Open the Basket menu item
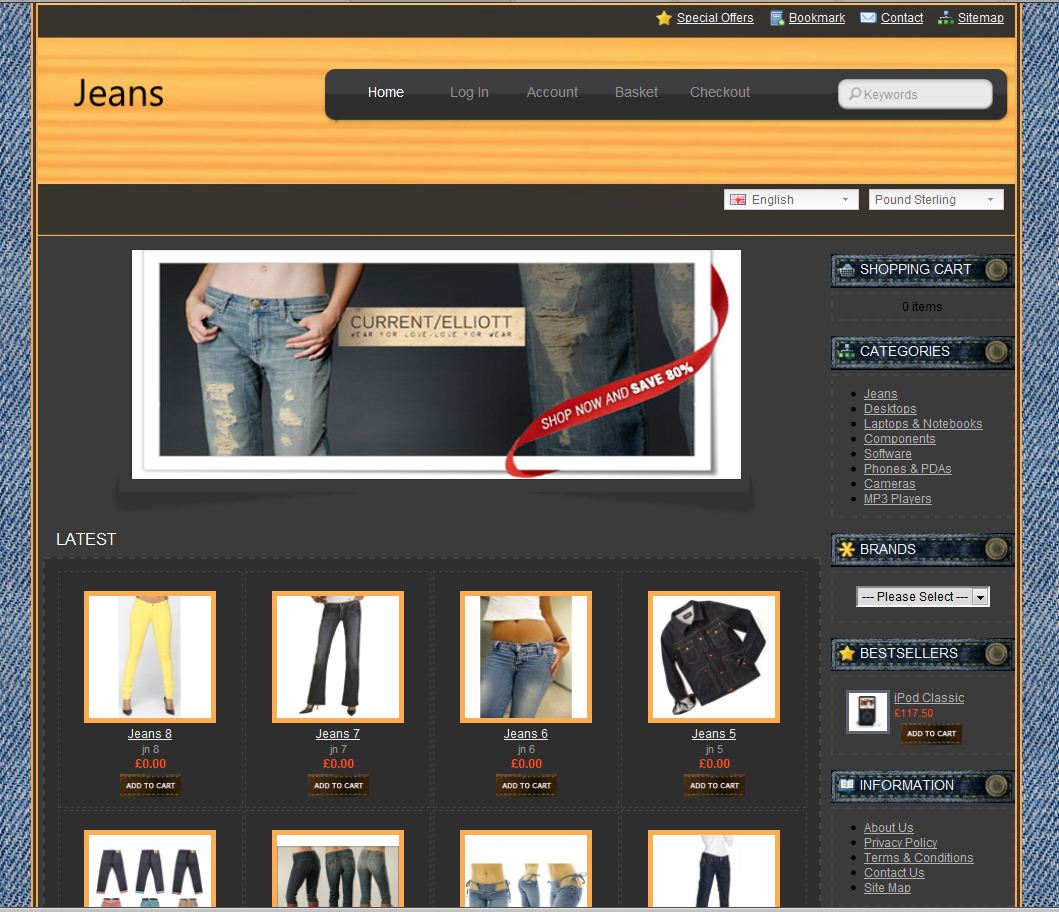The width and height of the screenshot is (1059, 912). (x=636, y=93)
